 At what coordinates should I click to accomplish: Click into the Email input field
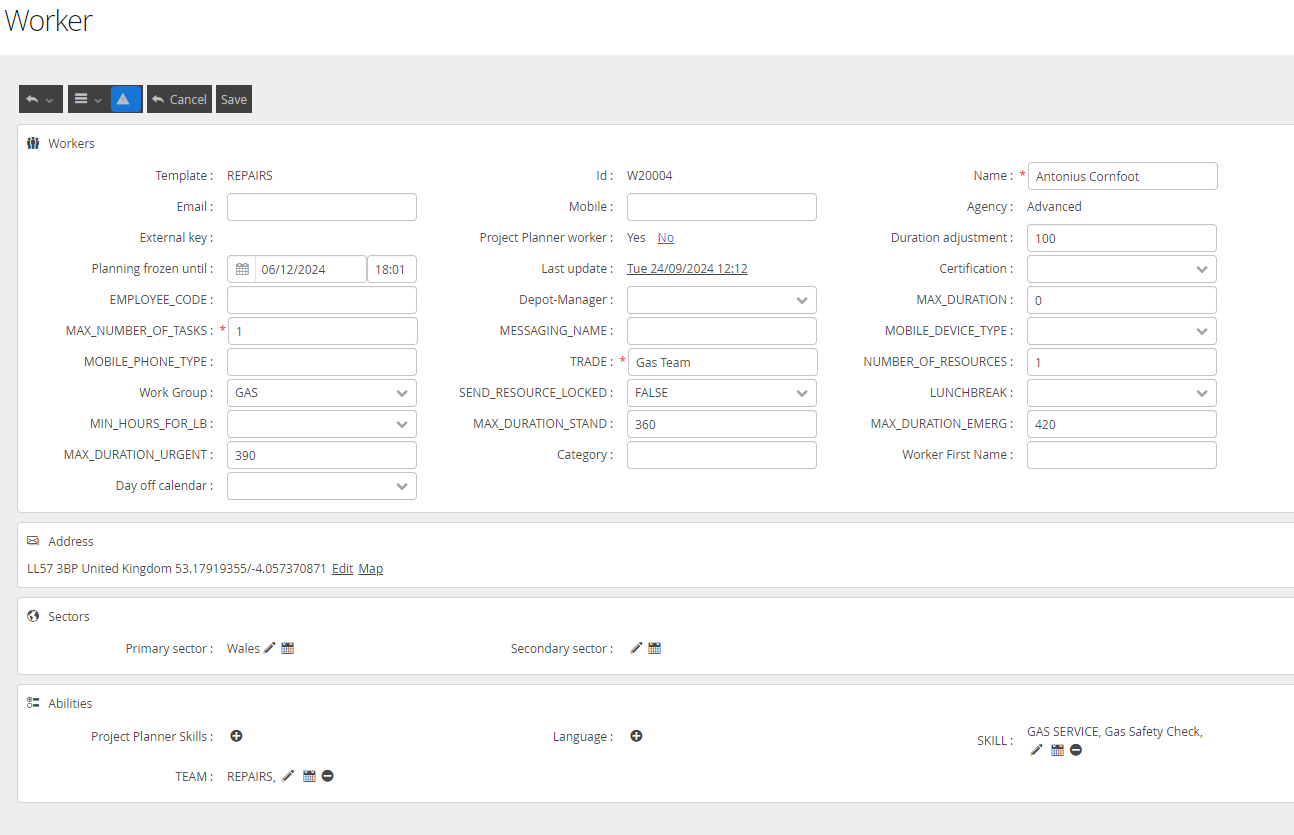point(321,207)
